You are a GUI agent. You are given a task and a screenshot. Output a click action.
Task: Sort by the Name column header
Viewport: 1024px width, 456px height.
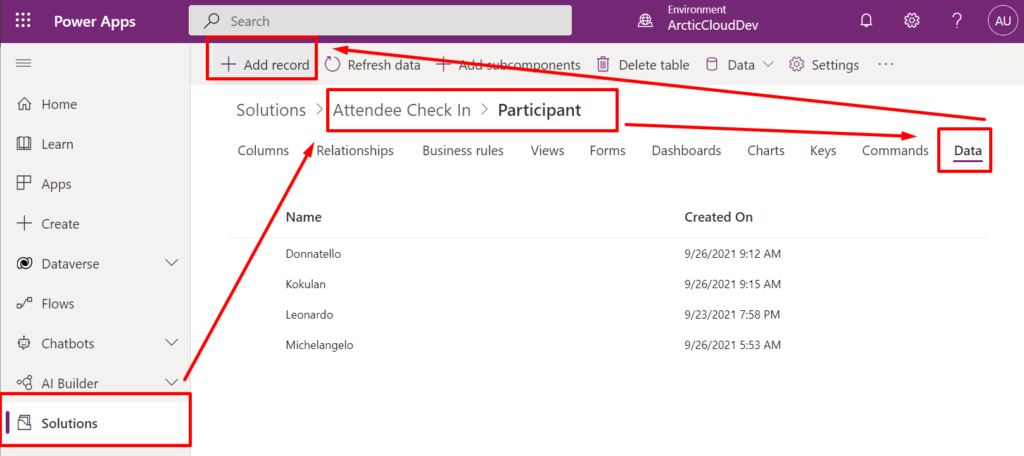[304, 218]
